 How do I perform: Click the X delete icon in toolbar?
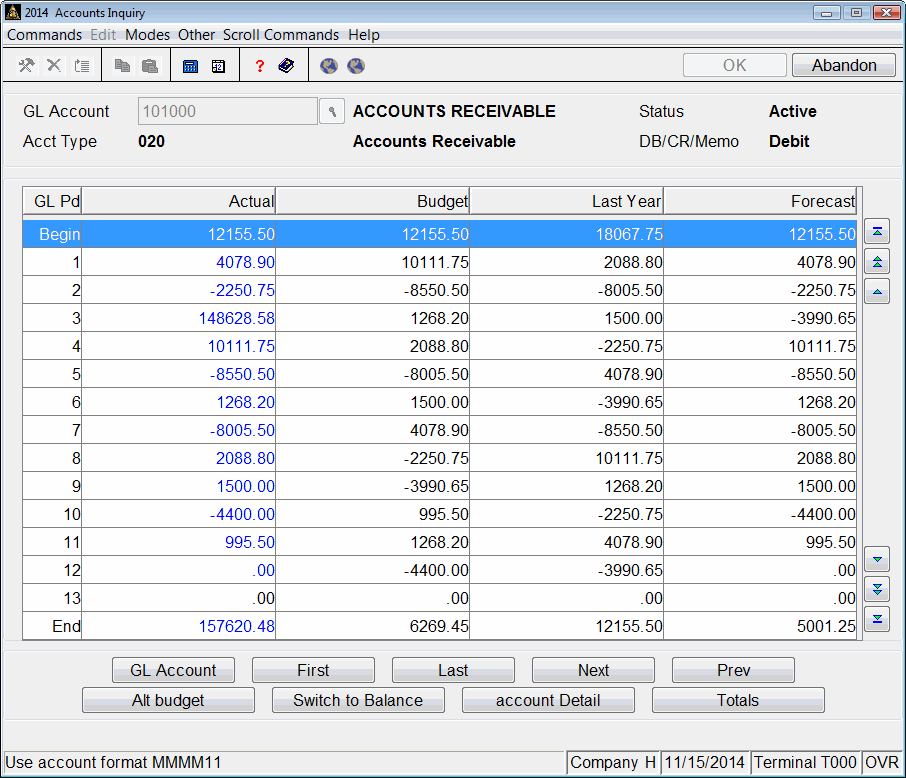click(54, 65)
